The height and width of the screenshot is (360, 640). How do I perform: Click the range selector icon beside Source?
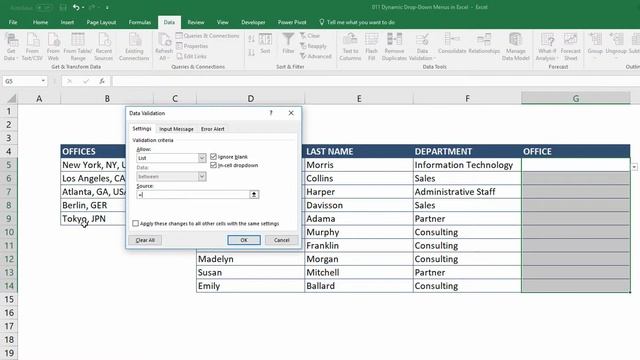click(254, 195)
